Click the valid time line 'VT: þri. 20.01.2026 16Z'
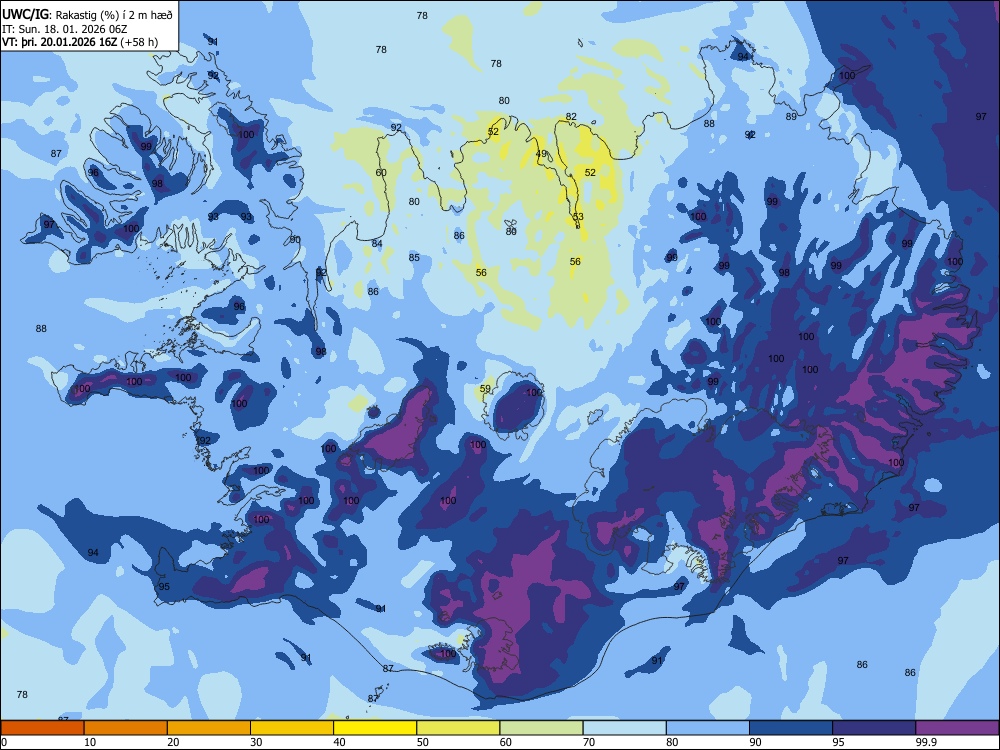This screenshot has height=750, width=1000. point(60,42)
